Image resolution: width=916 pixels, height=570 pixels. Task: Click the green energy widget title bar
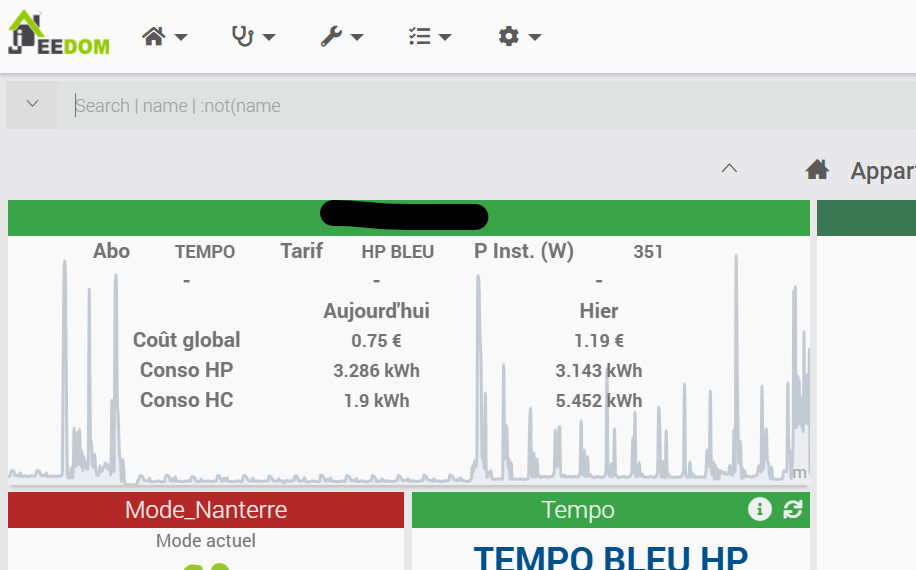pos(409,218)
